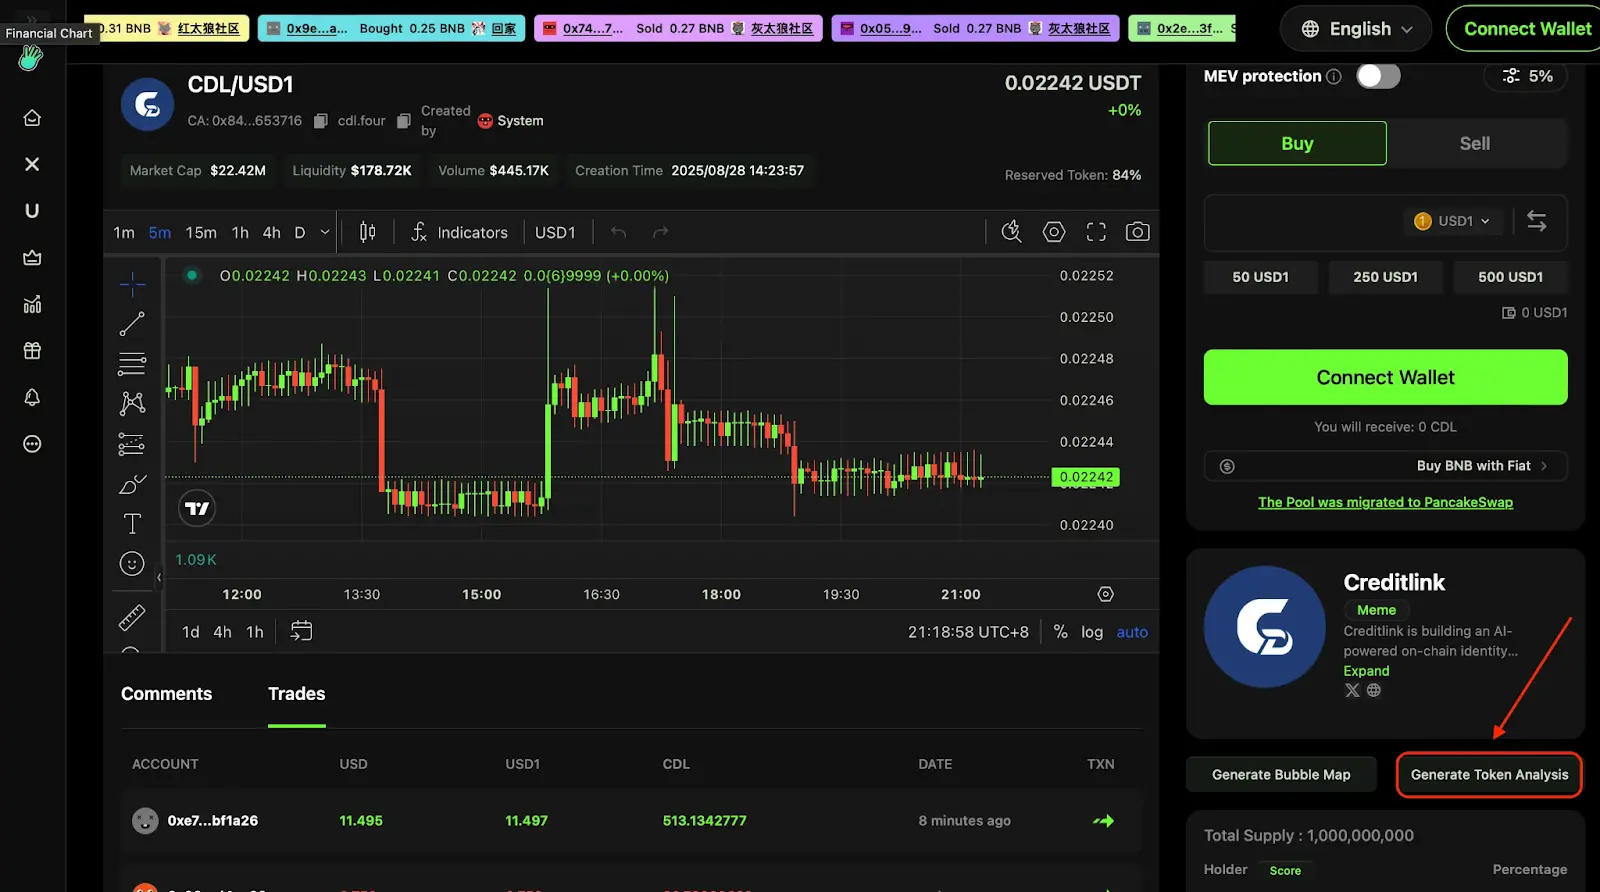This screenshot has height=892, width=1600.
Task: Select the text annotation tool
Action: [x=132, y=524]
